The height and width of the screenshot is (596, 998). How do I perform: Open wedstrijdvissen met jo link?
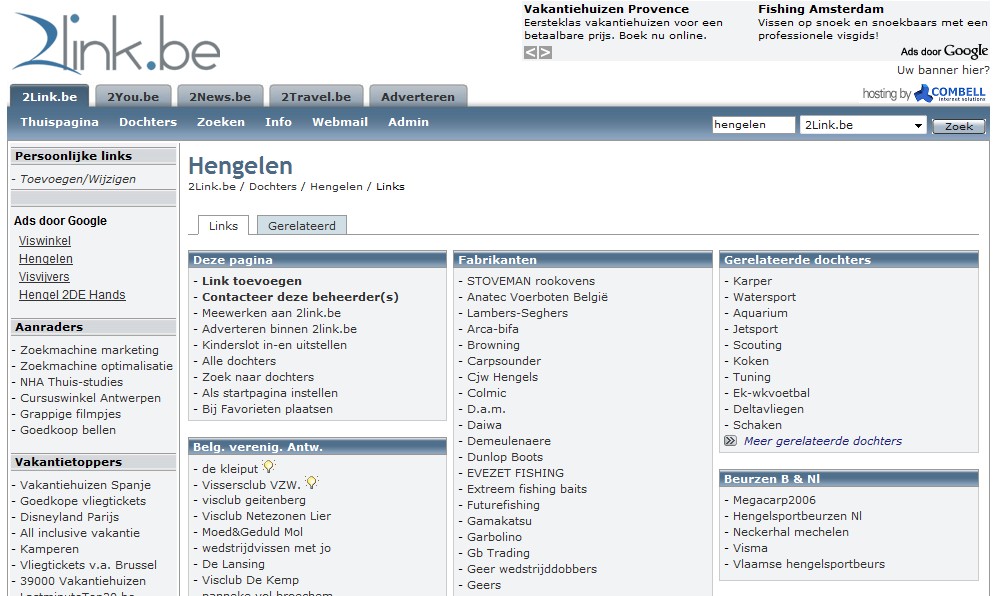(x=267, y=548)
